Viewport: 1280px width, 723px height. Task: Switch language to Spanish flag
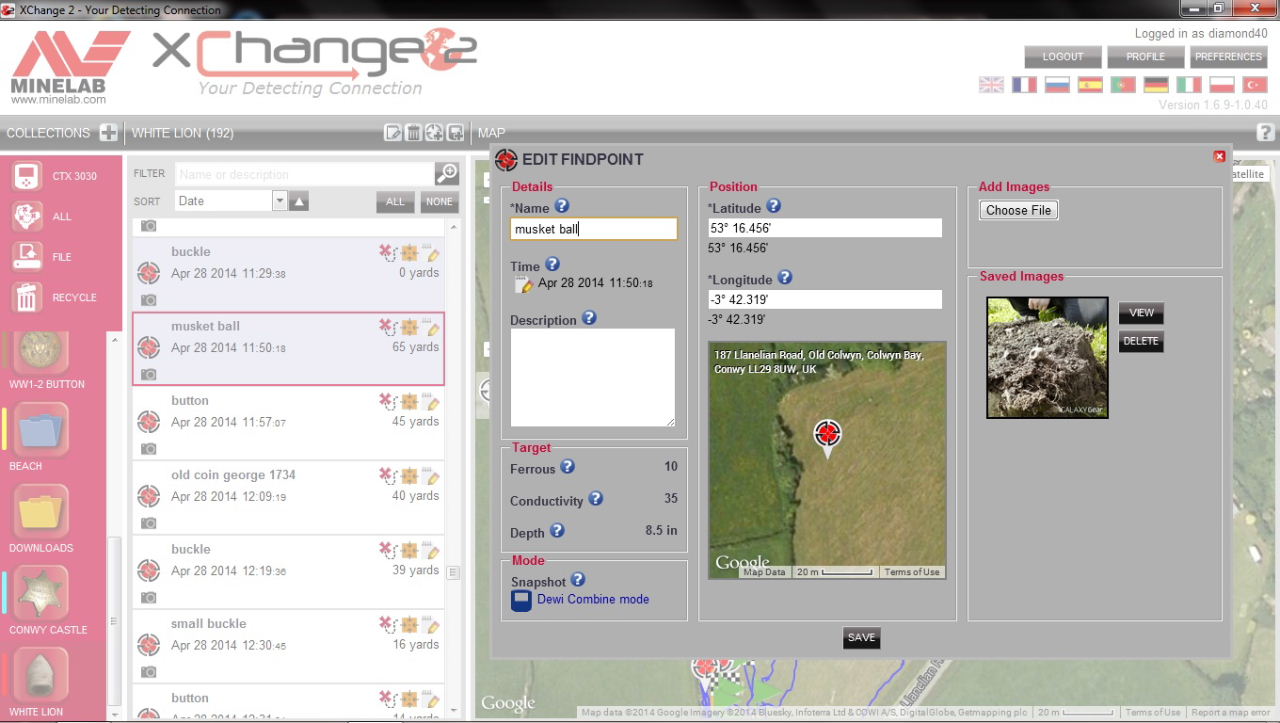pyautogui.click(x=1090, y=85)
